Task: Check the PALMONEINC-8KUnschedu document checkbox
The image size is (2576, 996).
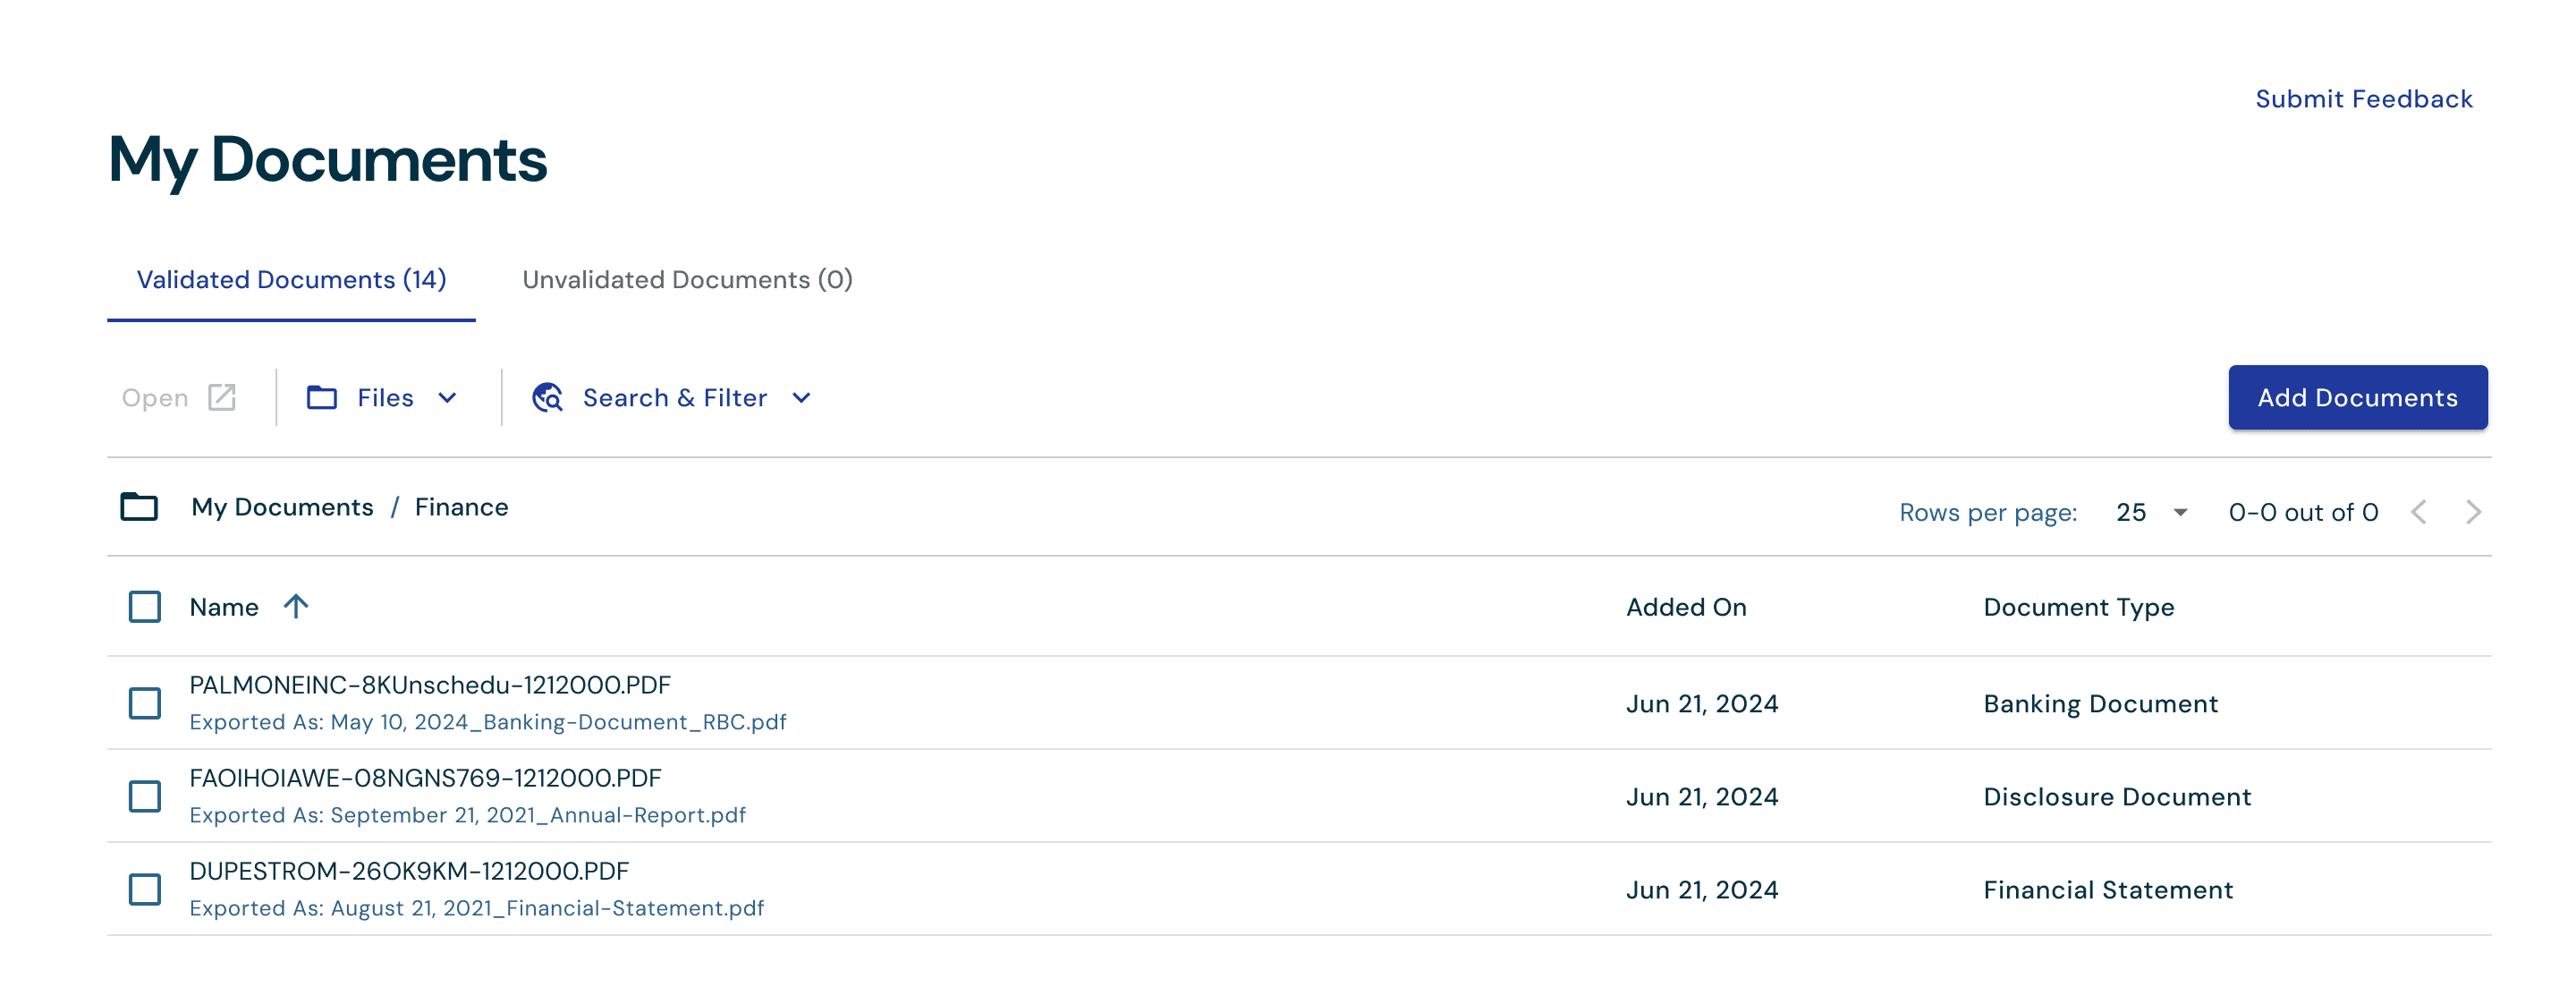Action: click(145, 703)
